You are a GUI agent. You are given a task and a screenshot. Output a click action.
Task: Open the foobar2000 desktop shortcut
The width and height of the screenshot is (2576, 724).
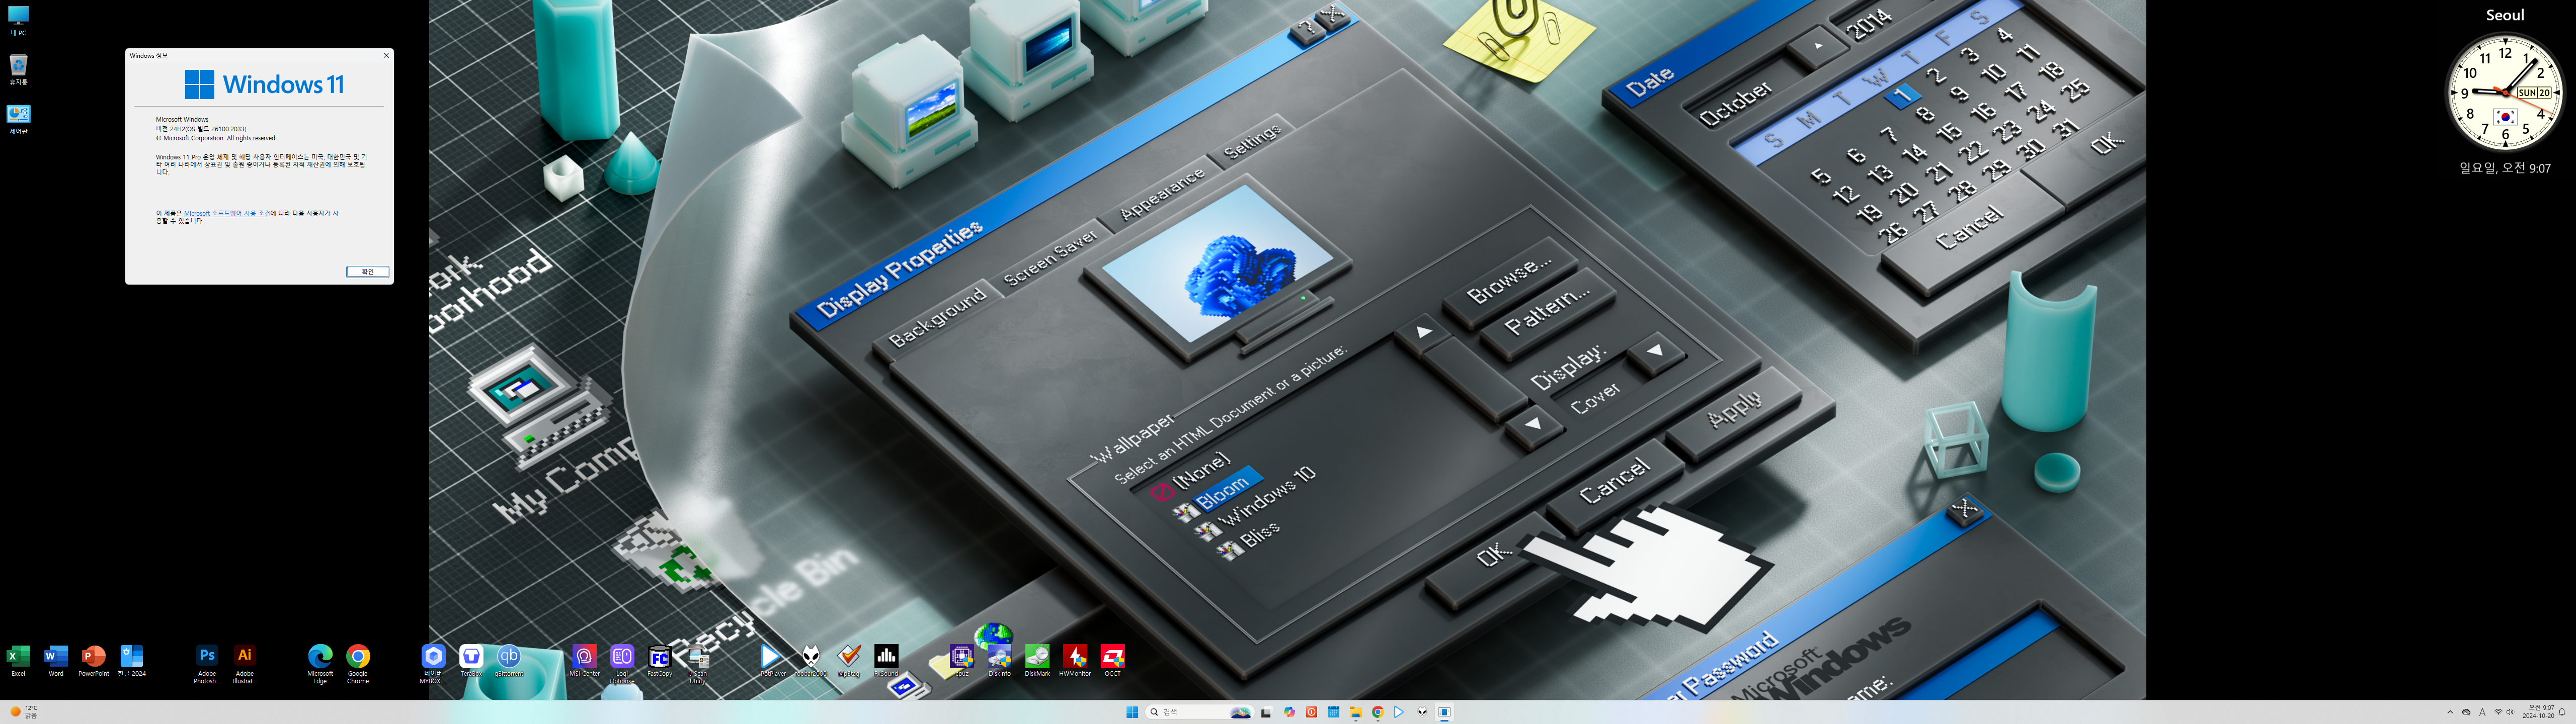click(811, 660)
